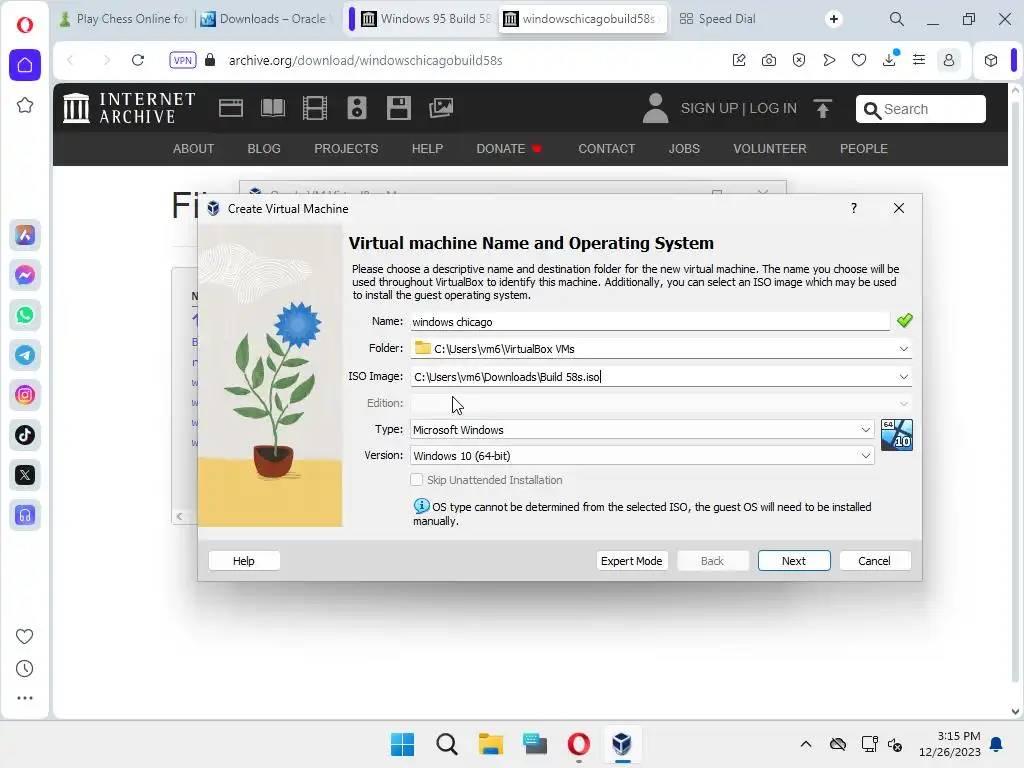Open the Version dropdown showing Windows 10 (64-bit)
Viewport: 1024px width, 768px height.
tap(642, 456)
